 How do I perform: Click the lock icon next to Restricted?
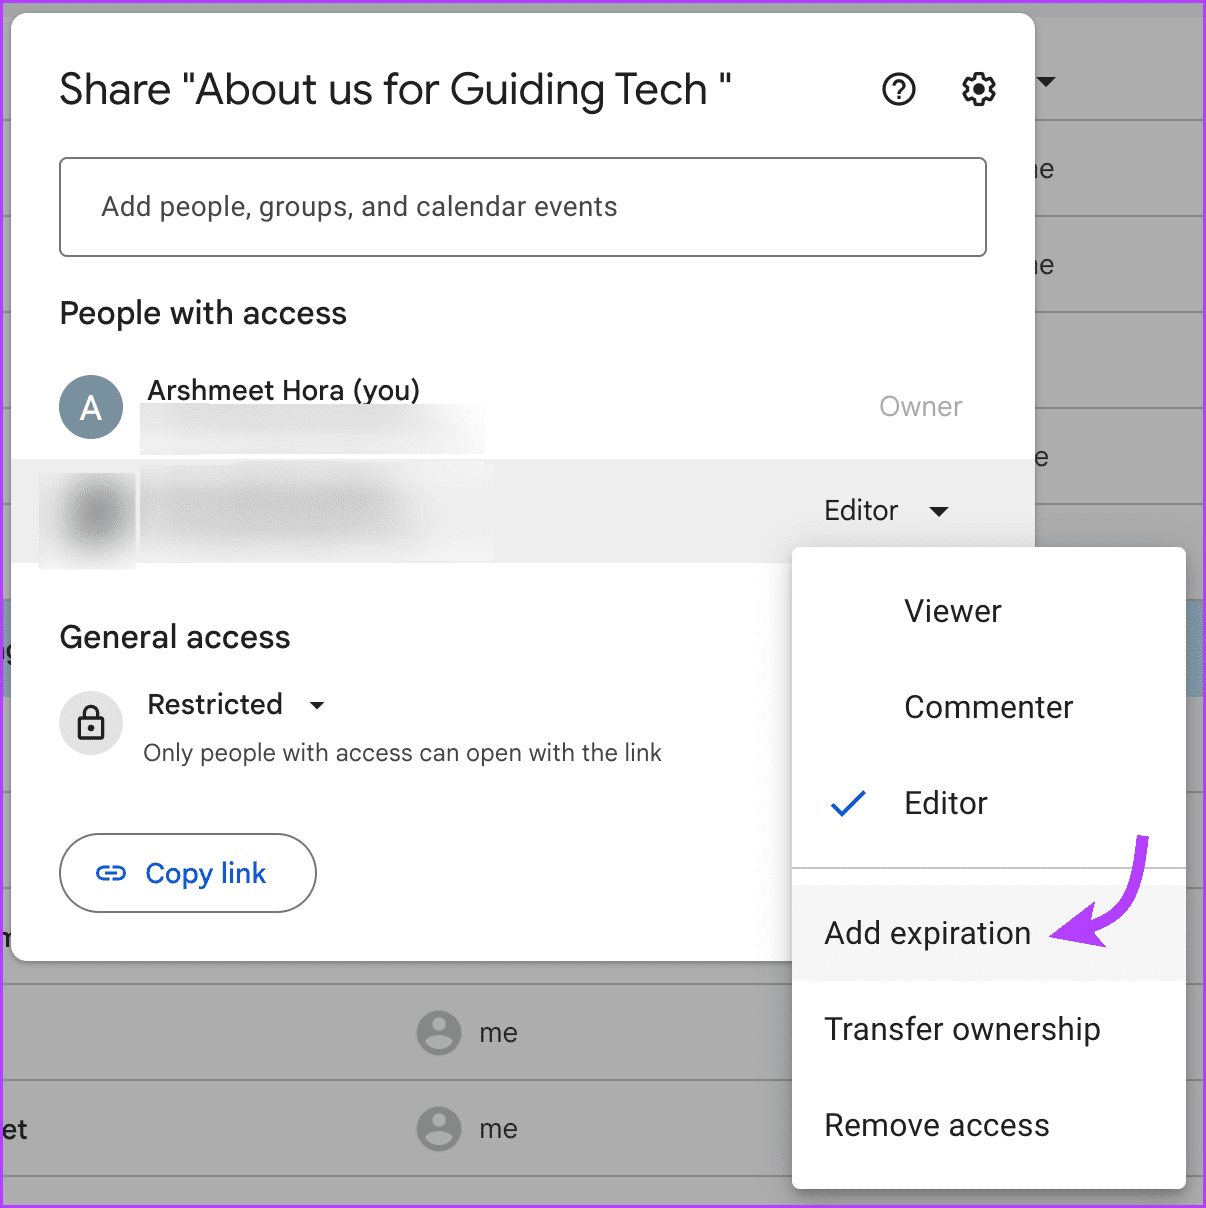pyautogui.click(x=91, y=723)
